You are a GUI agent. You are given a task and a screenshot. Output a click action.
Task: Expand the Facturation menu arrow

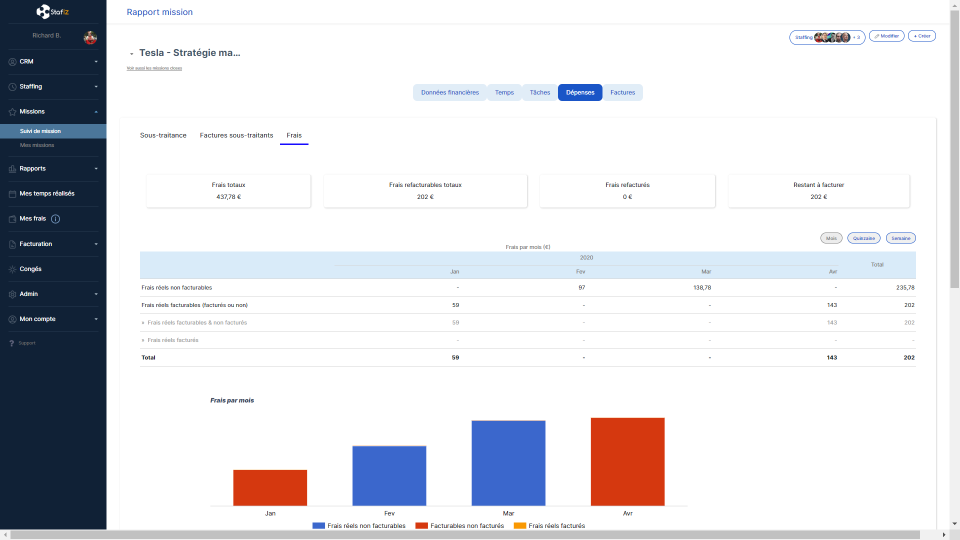(x=96, y=244)
